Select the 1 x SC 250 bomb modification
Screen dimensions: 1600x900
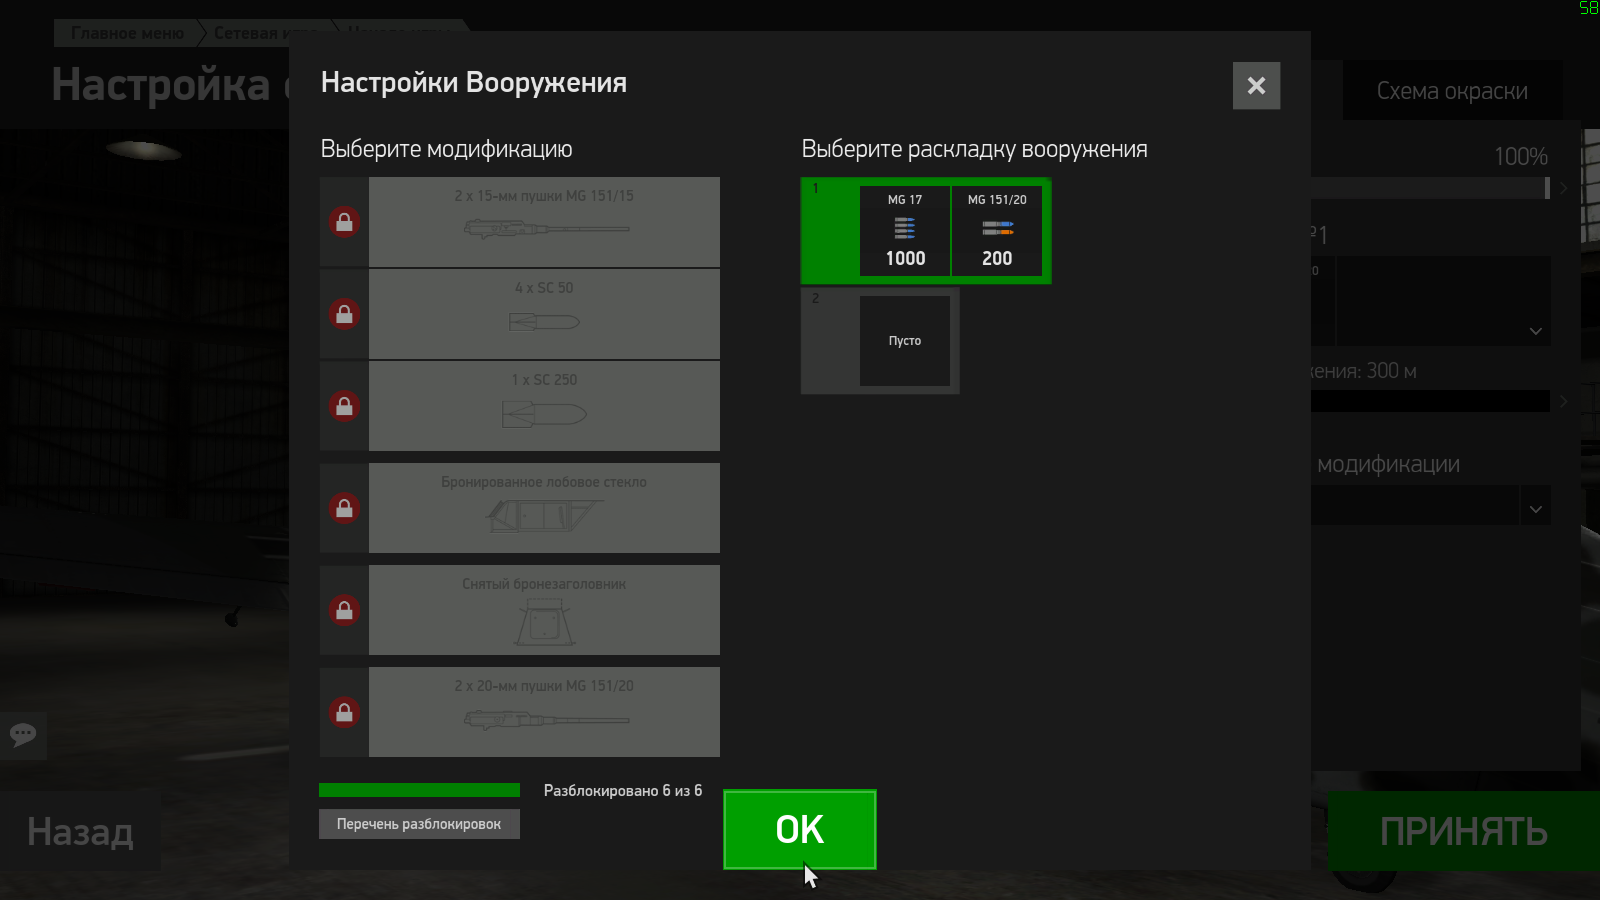click(544, 406)
